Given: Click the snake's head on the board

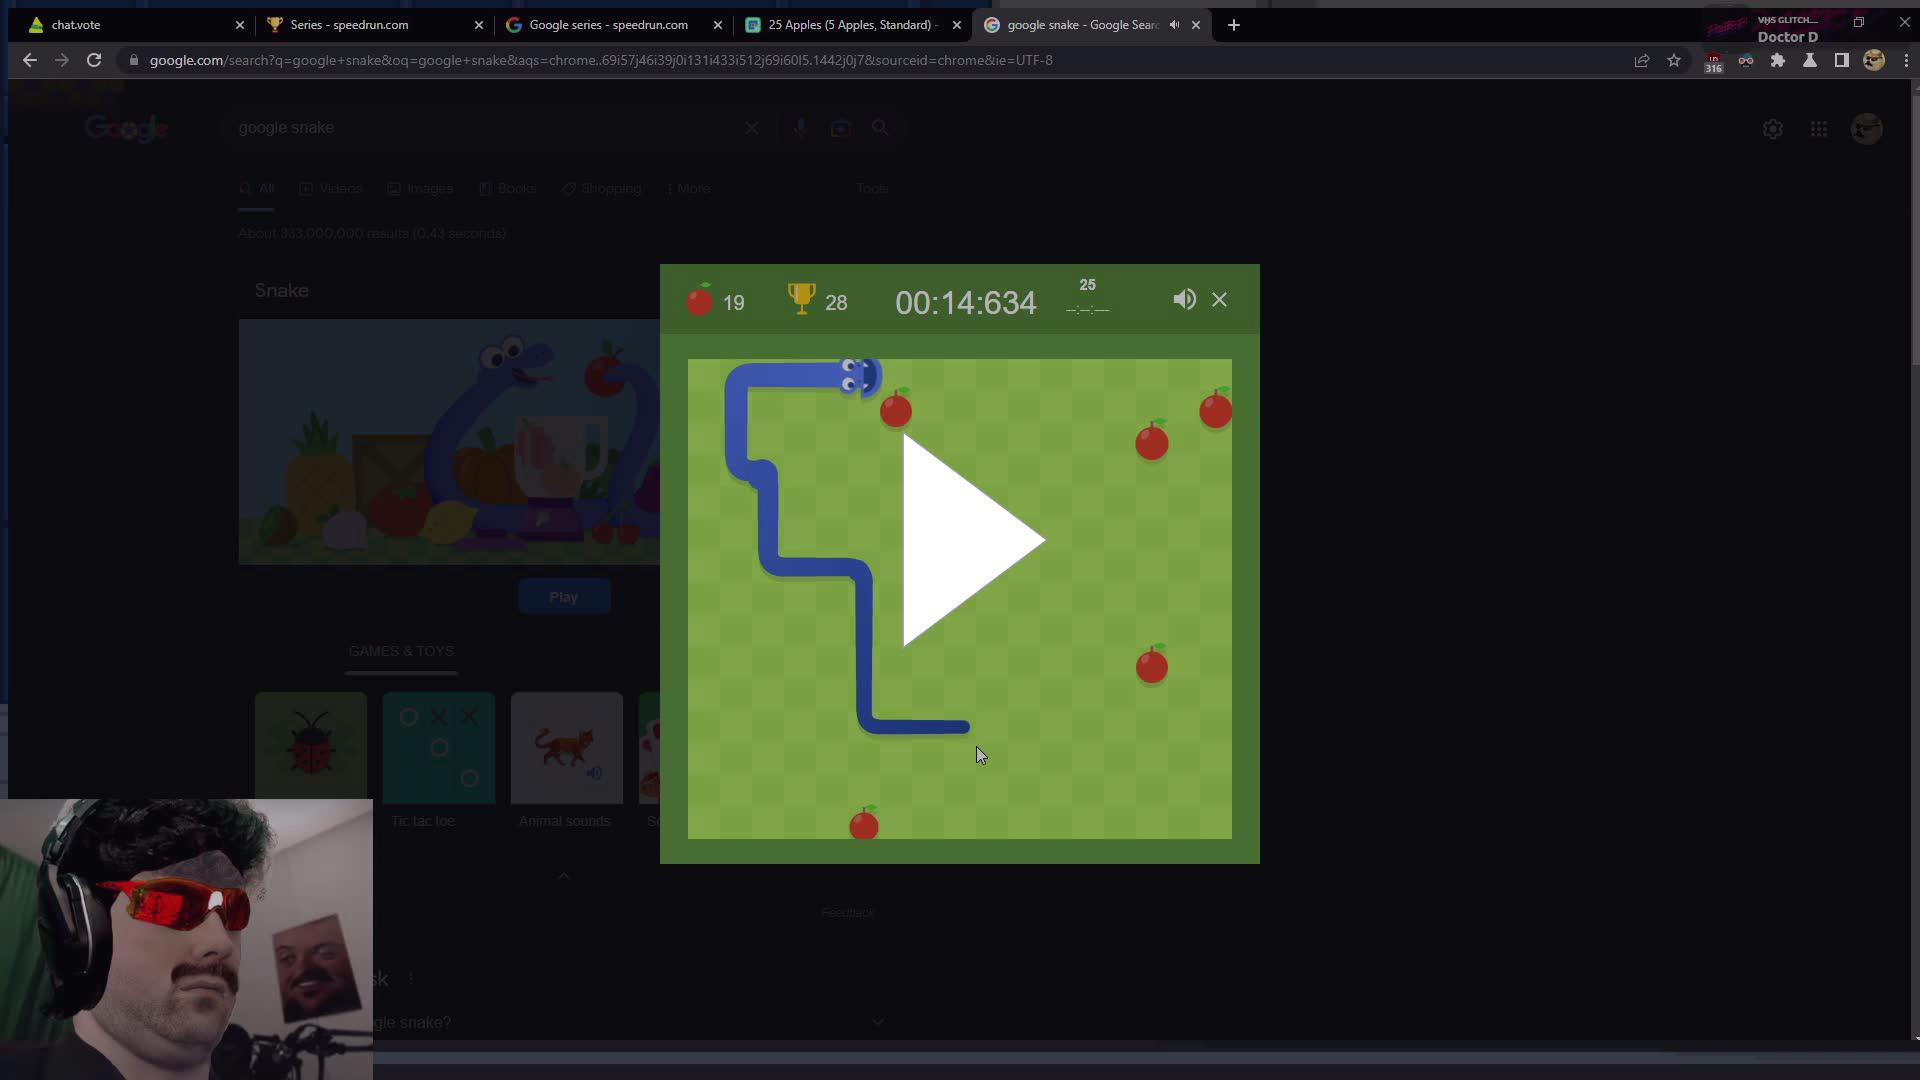Looking at the screenshot, I should pos(860,376).
